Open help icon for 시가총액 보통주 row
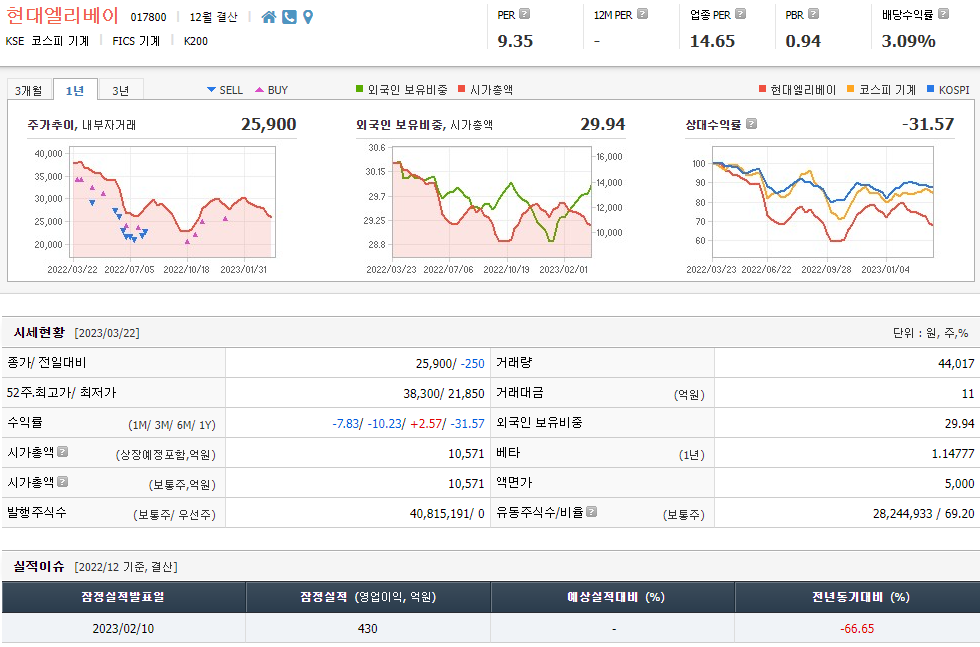Screen dimensions: 980x647 pyautogui.click(x=62, y=481)
